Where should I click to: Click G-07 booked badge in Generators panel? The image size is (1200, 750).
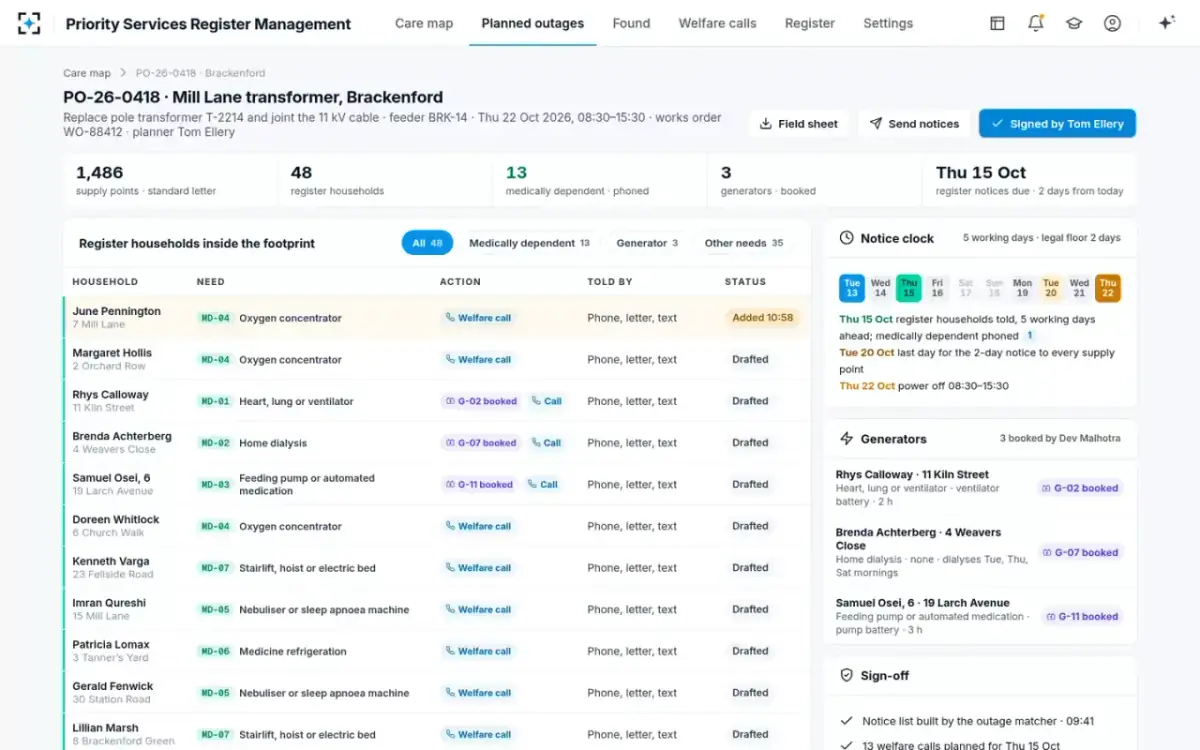[x=1080, y=553]
